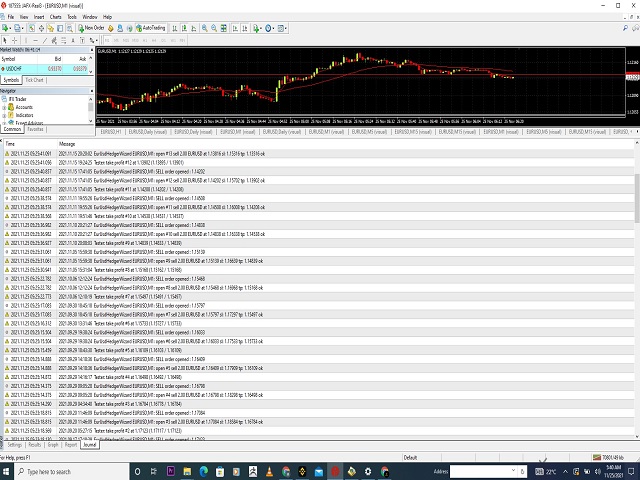Switch chart to Candlesticks mode

pos(184,28)
